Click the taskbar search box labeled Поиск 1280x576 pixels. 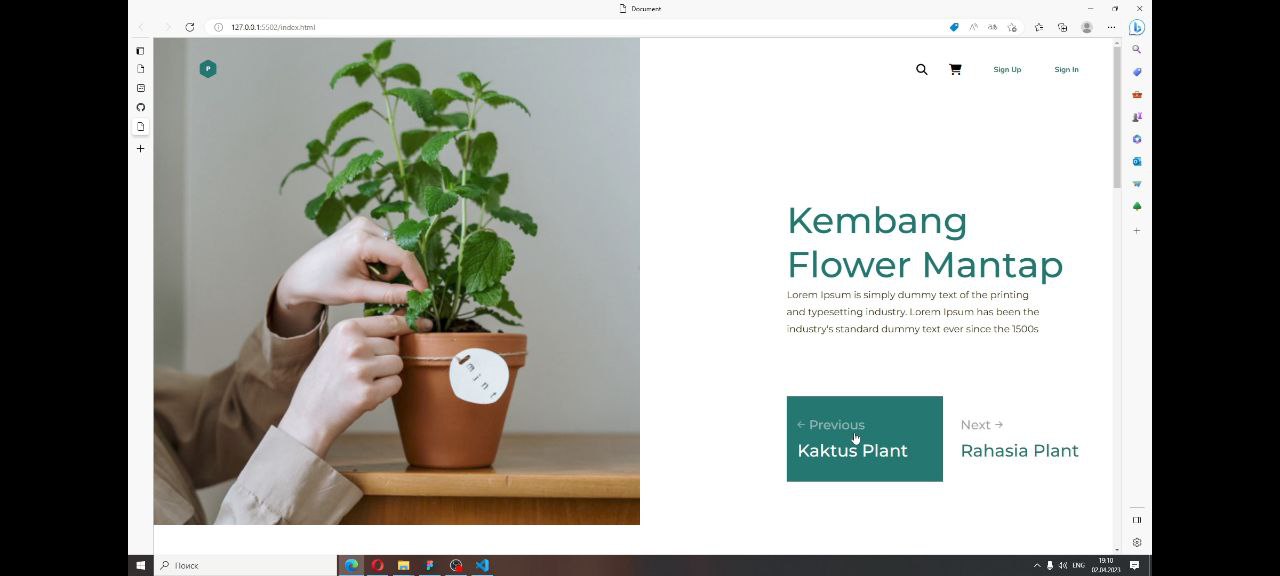coord(245,565)
